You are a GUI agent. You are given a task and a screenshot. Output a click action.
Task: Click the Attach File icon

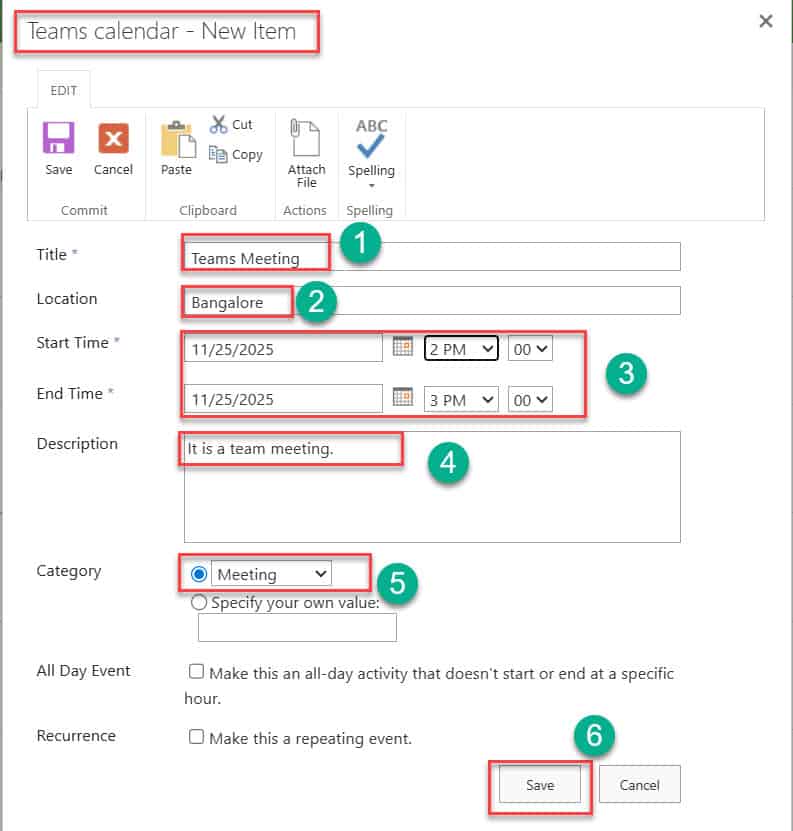click(306, 138)
